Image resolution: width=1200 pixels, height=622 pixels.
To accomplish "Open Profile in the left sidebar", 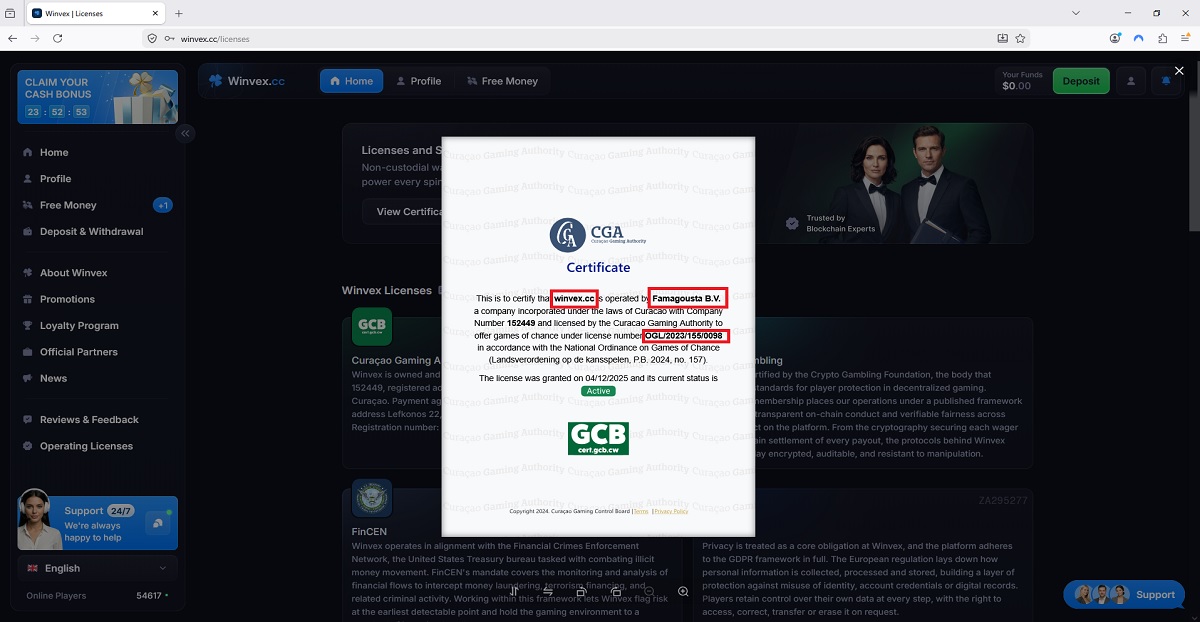I will click(x=97, y=179).
